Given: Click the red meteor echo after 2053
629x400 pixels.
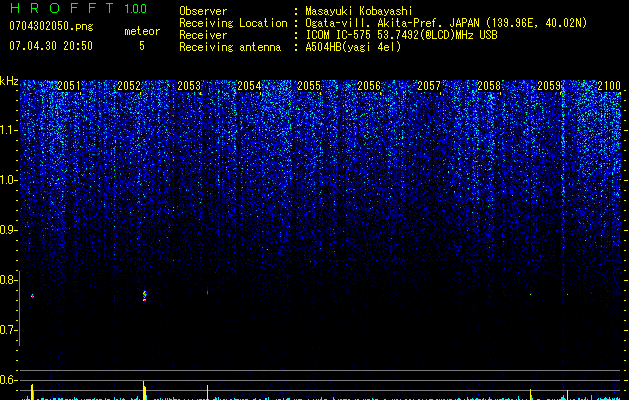Looking at the screenshot, I should click(207, 292).
